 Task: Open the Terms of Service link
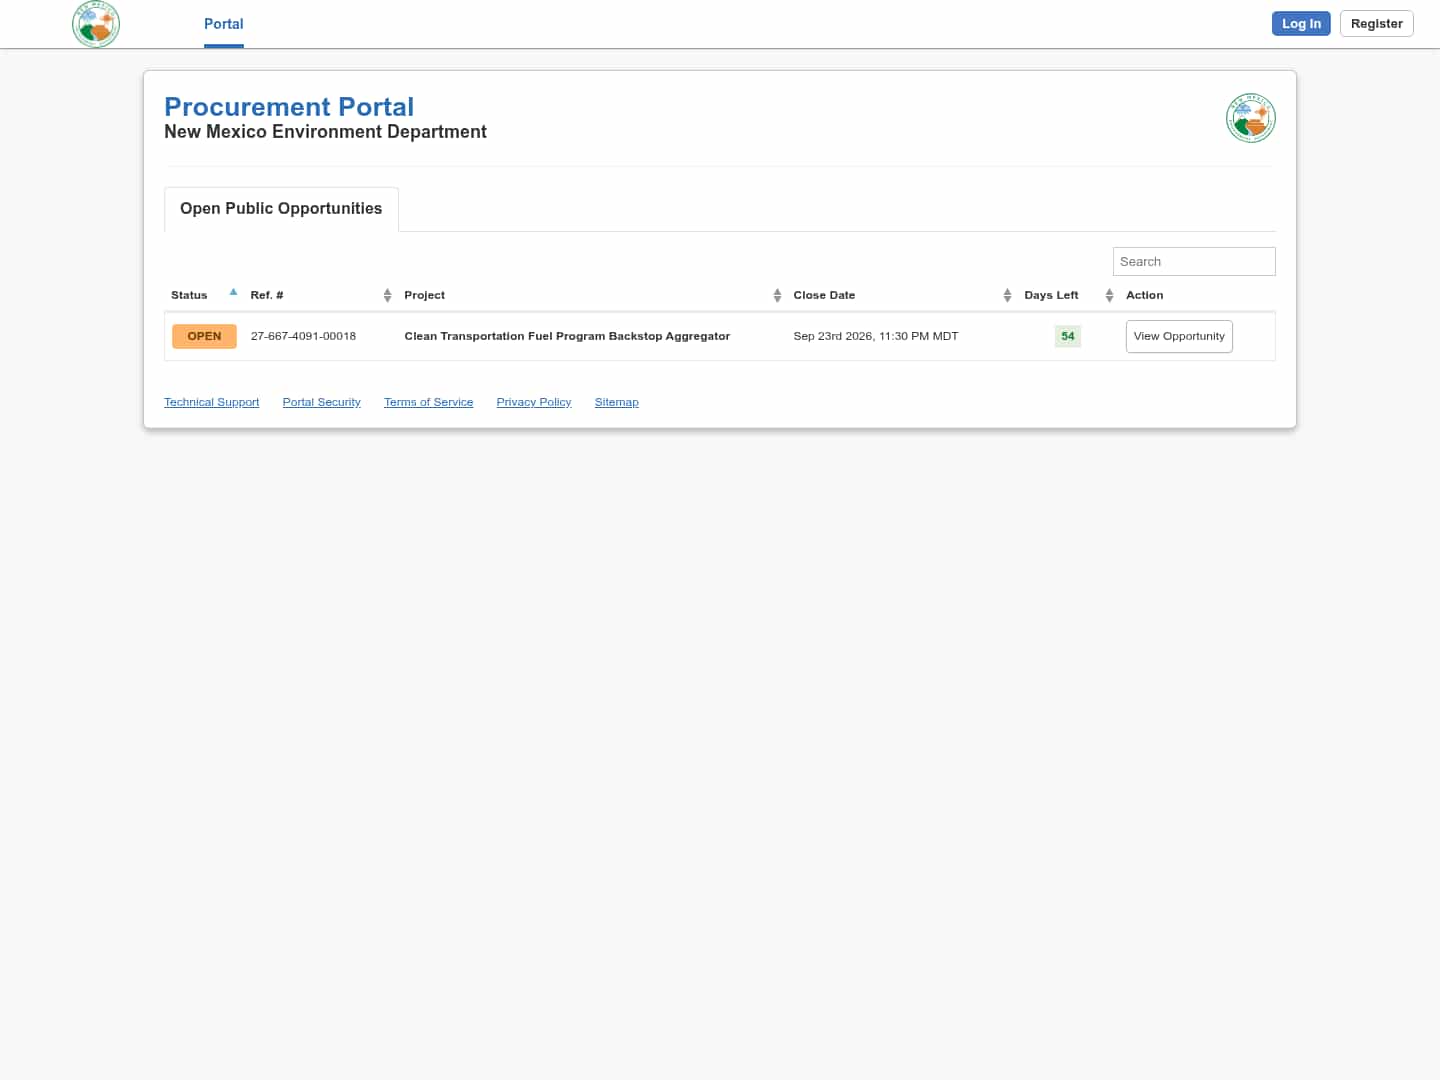tap(428, 402)
